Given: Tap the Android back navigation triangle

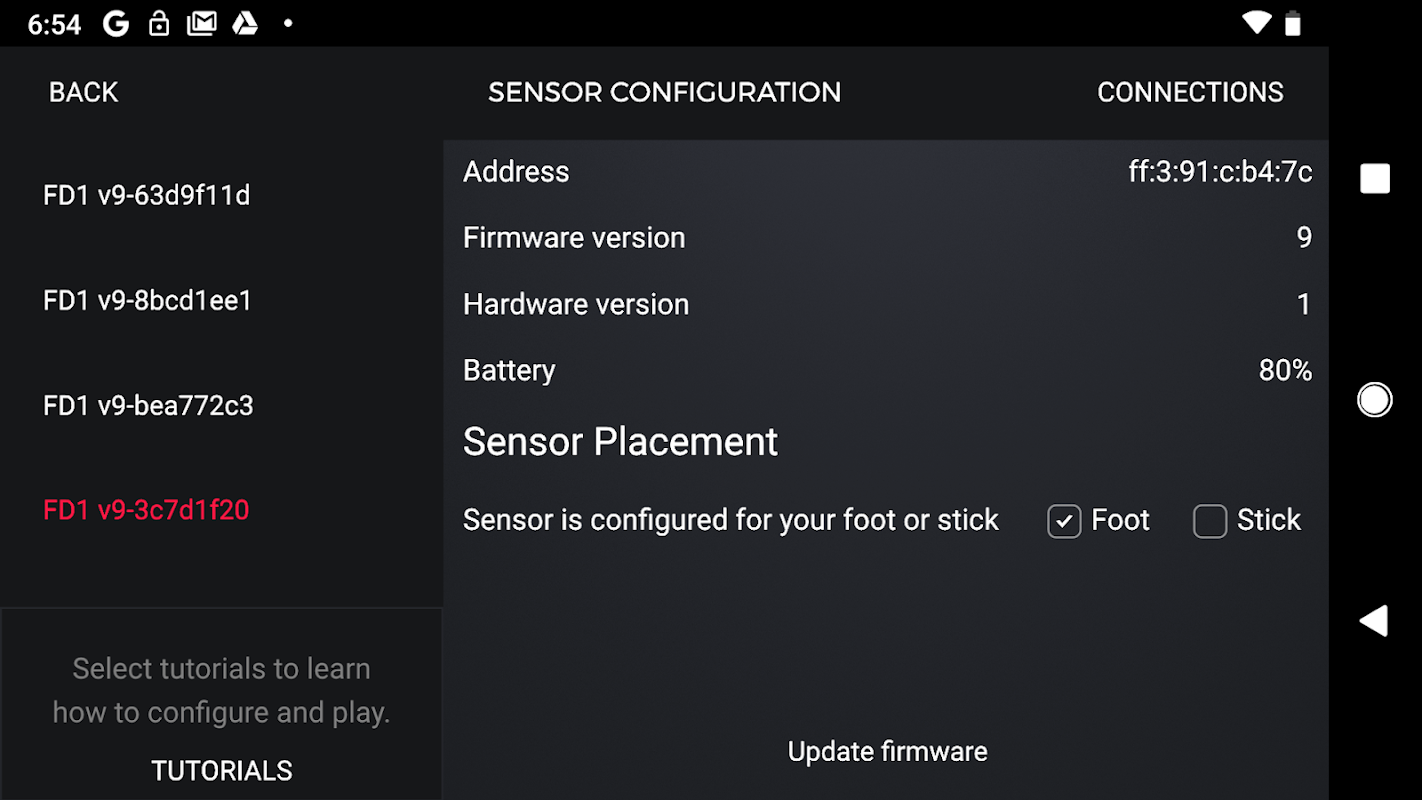Looking at the screenshot, I should click(x=1374, y=621).
